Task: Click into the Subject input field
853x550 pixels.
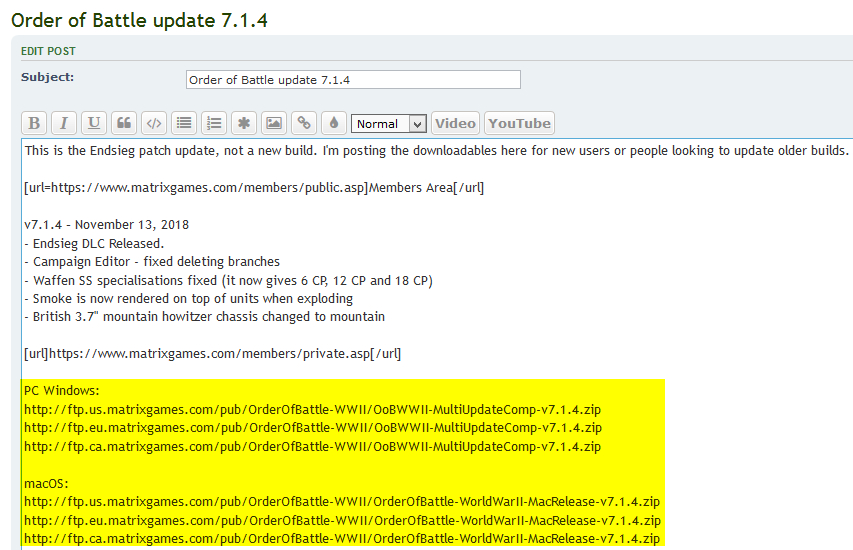Action: 353,79
